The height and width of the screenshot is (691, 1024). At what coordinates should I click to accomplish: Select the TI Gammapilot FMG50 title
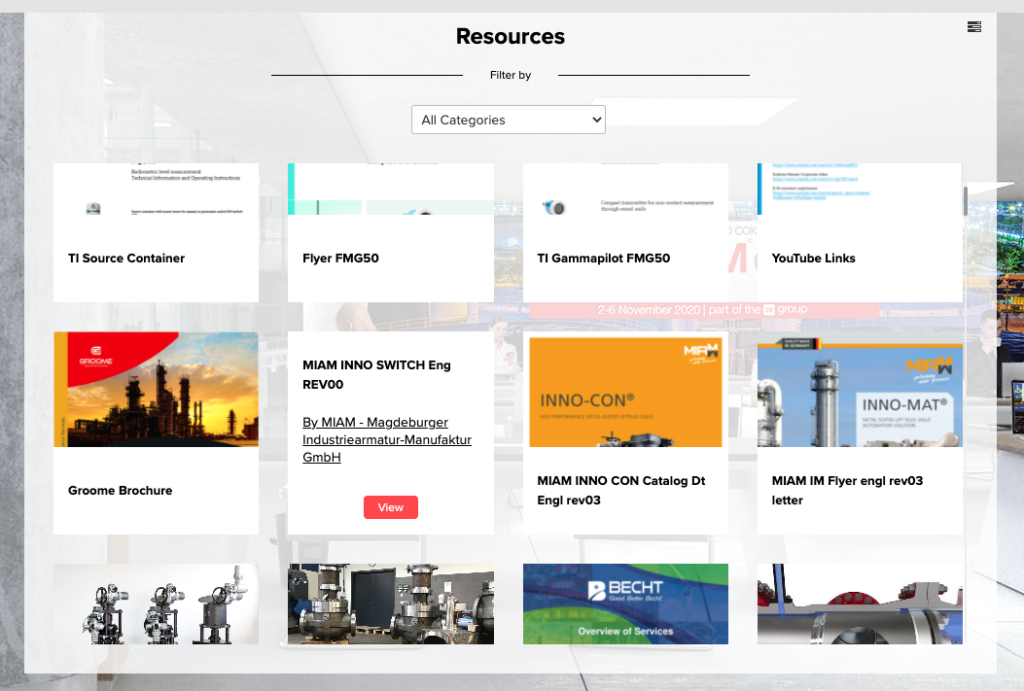click(603, 258)
